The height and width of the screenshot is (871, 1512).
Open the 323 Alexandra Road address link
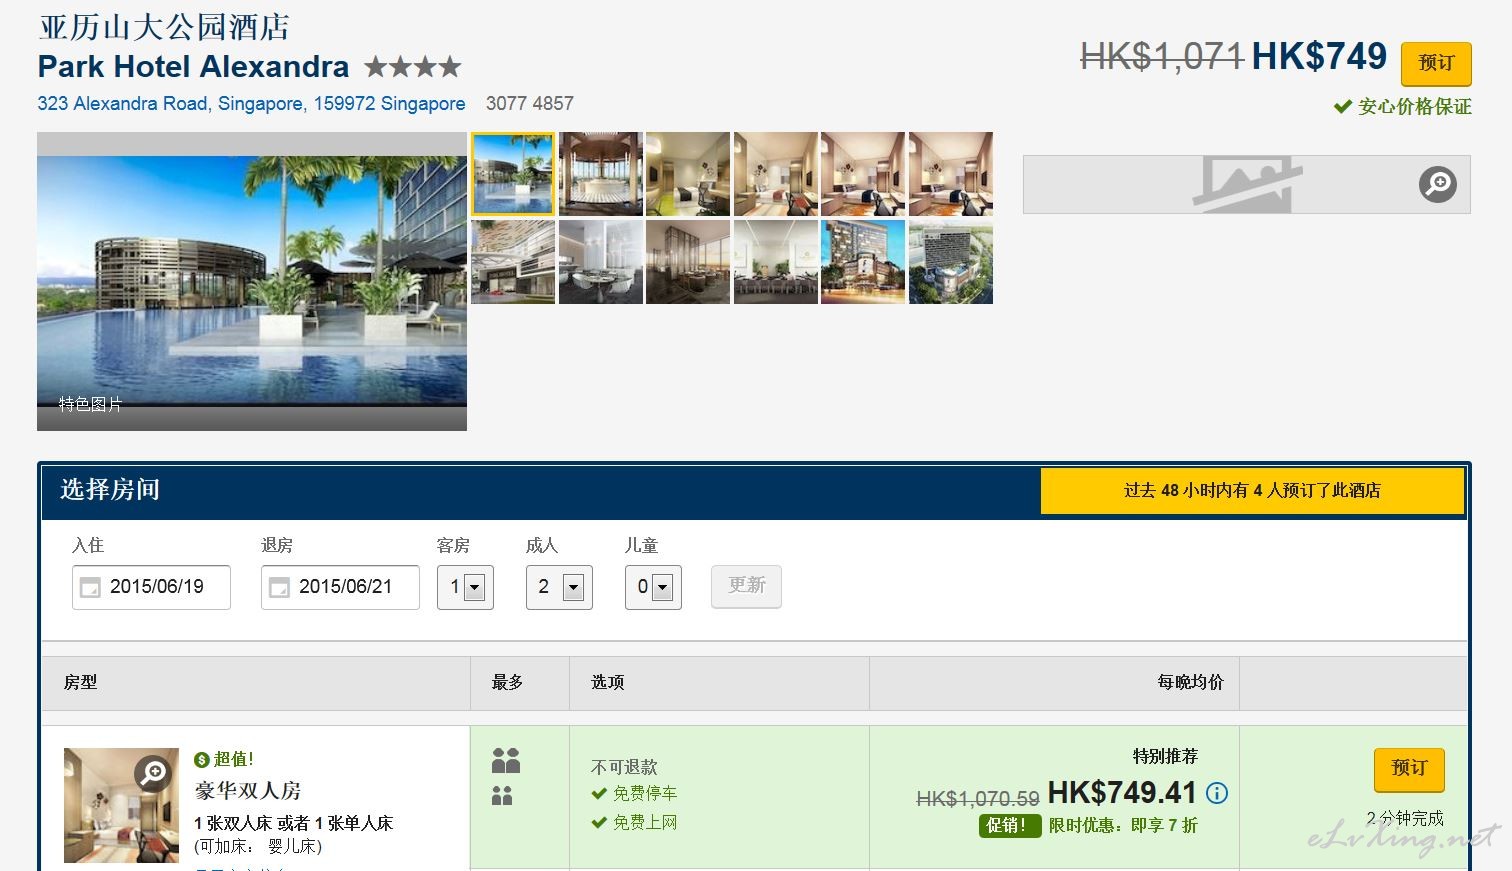click(251, 103)
